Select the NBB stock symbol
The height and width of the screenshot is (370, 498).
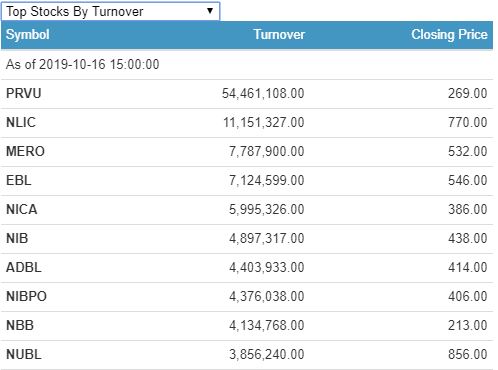point(20,325)
